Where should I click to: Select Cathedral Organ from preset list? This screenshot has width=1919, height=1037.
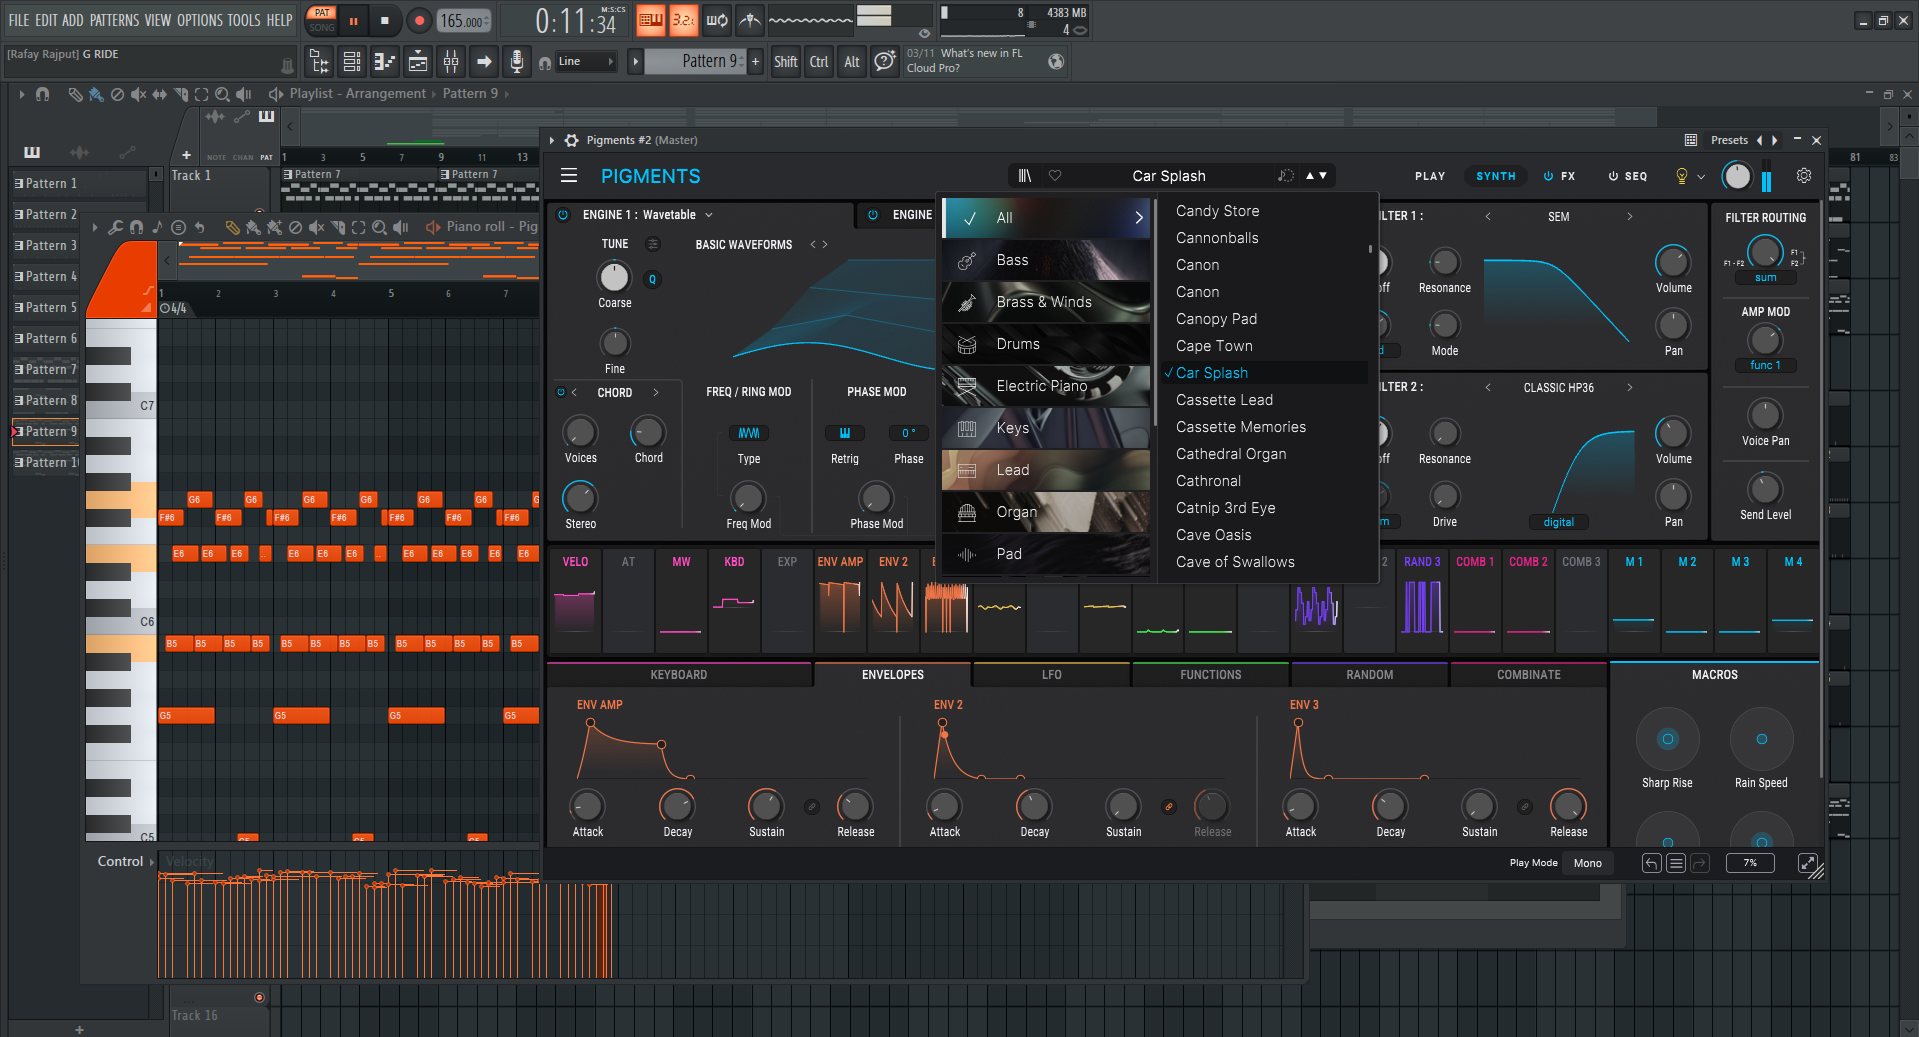tap(1231, 454)
